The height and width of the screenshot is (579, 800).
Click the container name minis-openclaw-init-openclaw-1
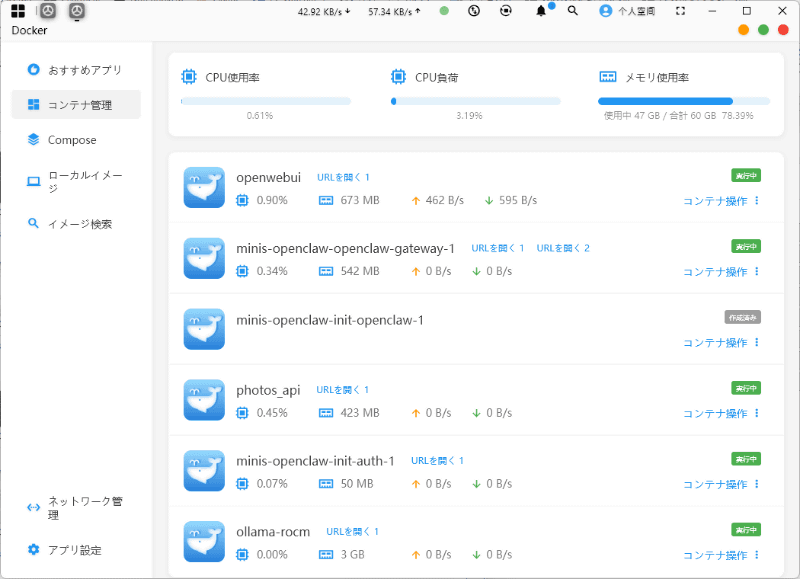[330, 320]
